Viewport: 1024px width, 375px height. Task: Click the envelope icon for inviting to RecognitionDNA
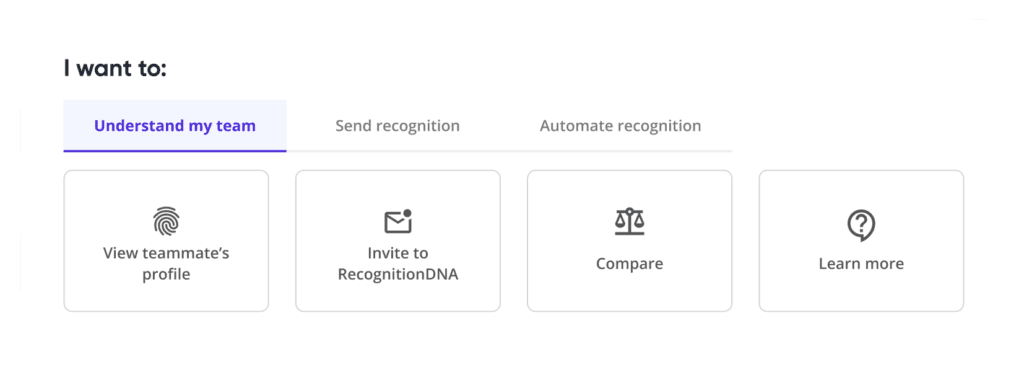tap(398, 221)
